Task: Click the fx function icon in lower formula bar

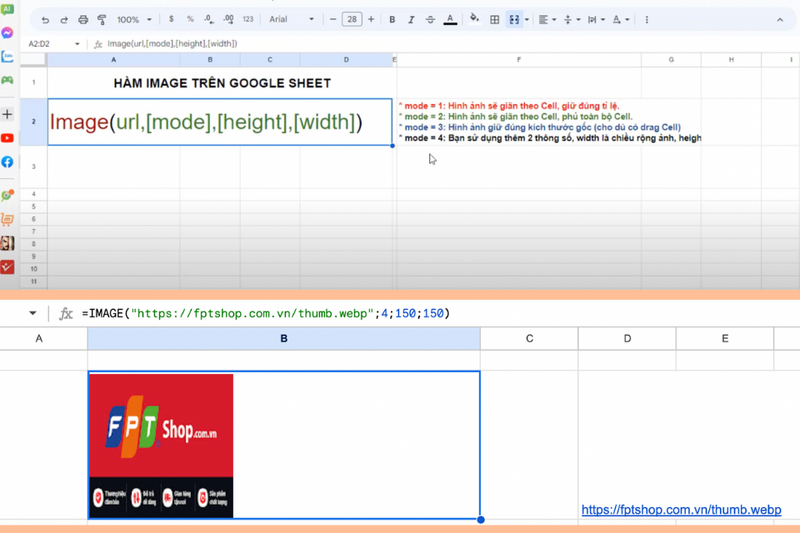Action: pyautogui.click(x=65, y=314)
